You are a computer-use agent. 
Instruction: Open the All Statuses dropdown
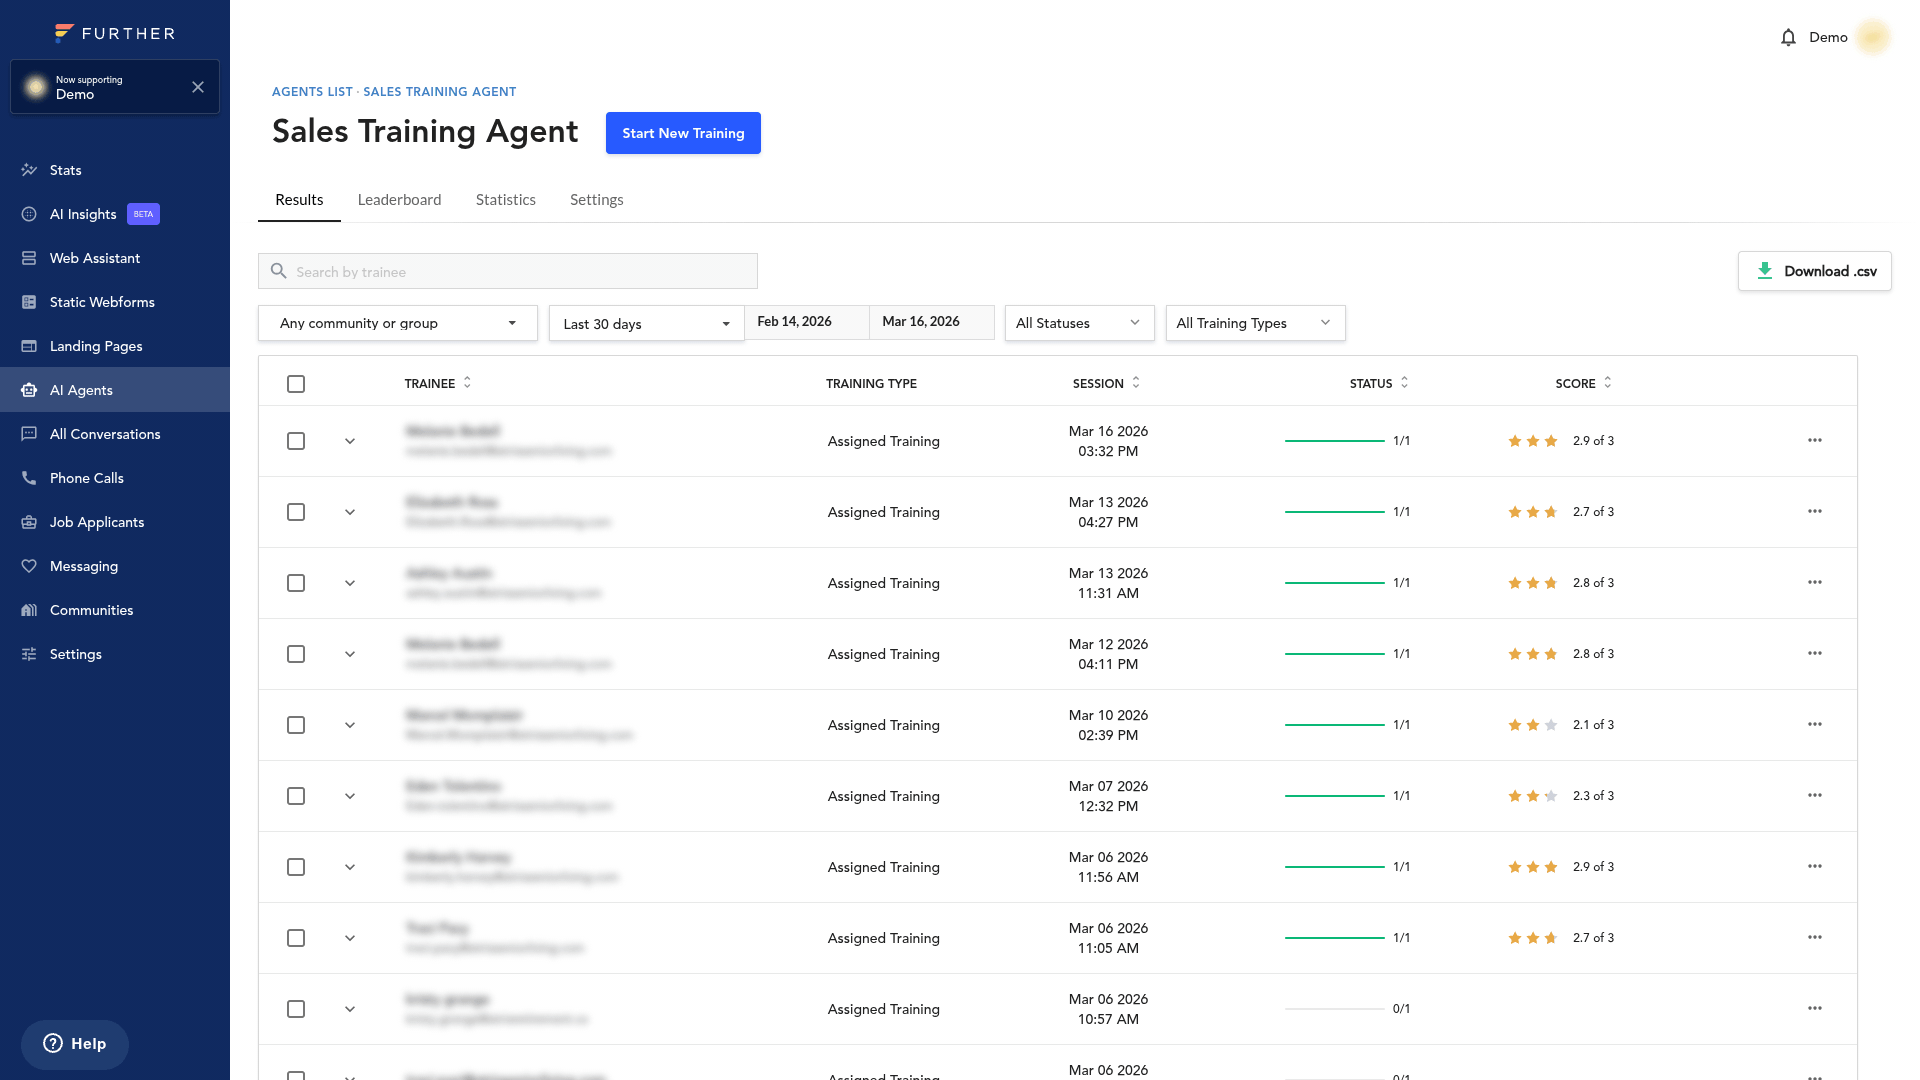click(1078, 323)
